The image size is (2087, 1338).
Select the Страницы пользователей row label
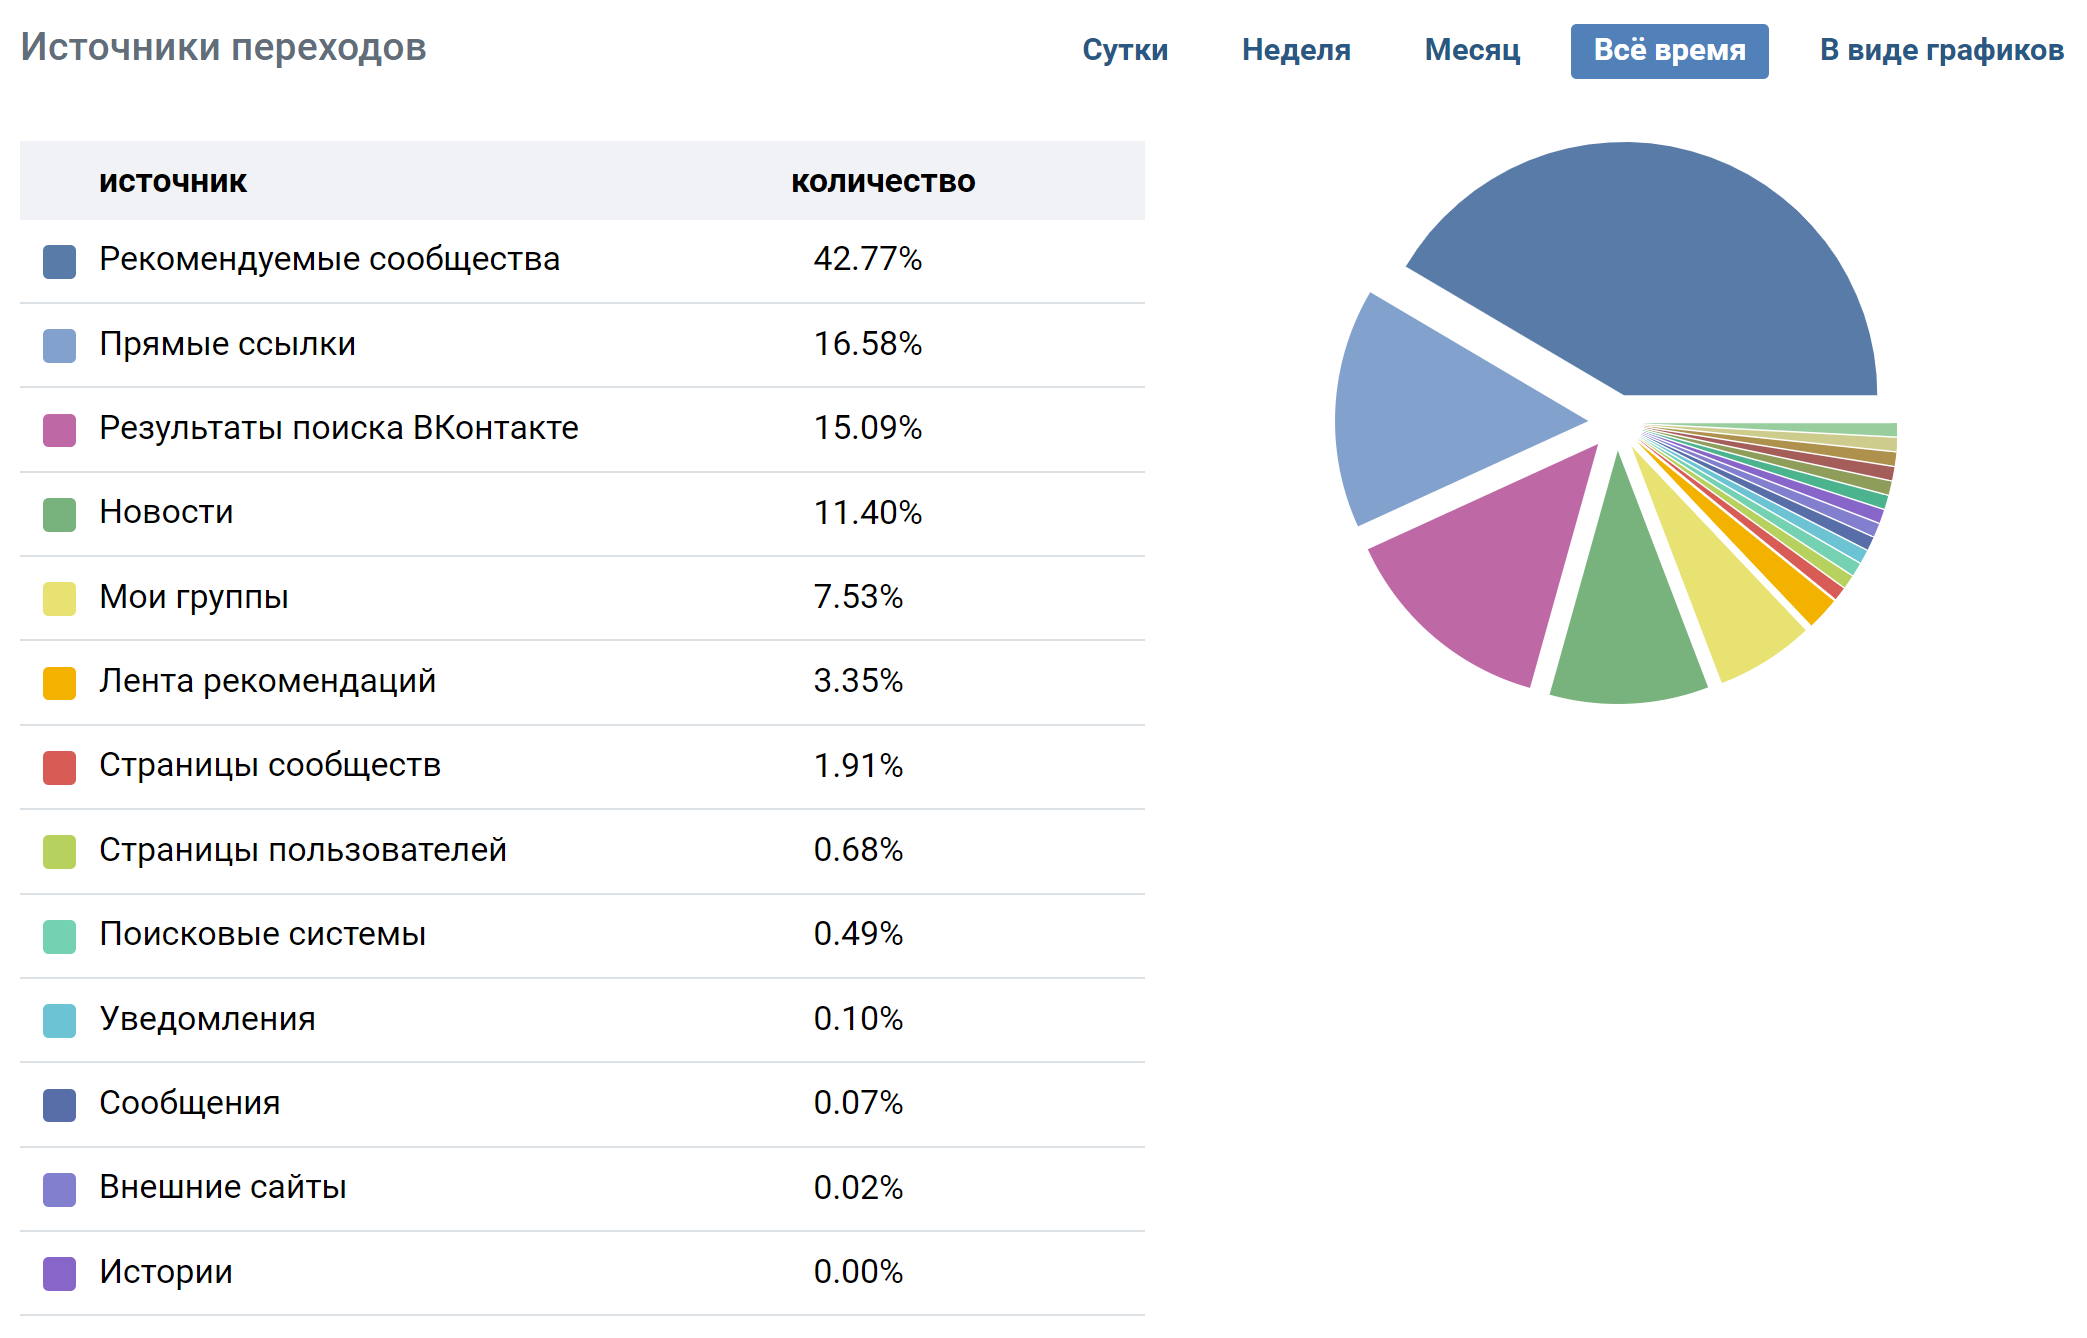coord(303,850)
